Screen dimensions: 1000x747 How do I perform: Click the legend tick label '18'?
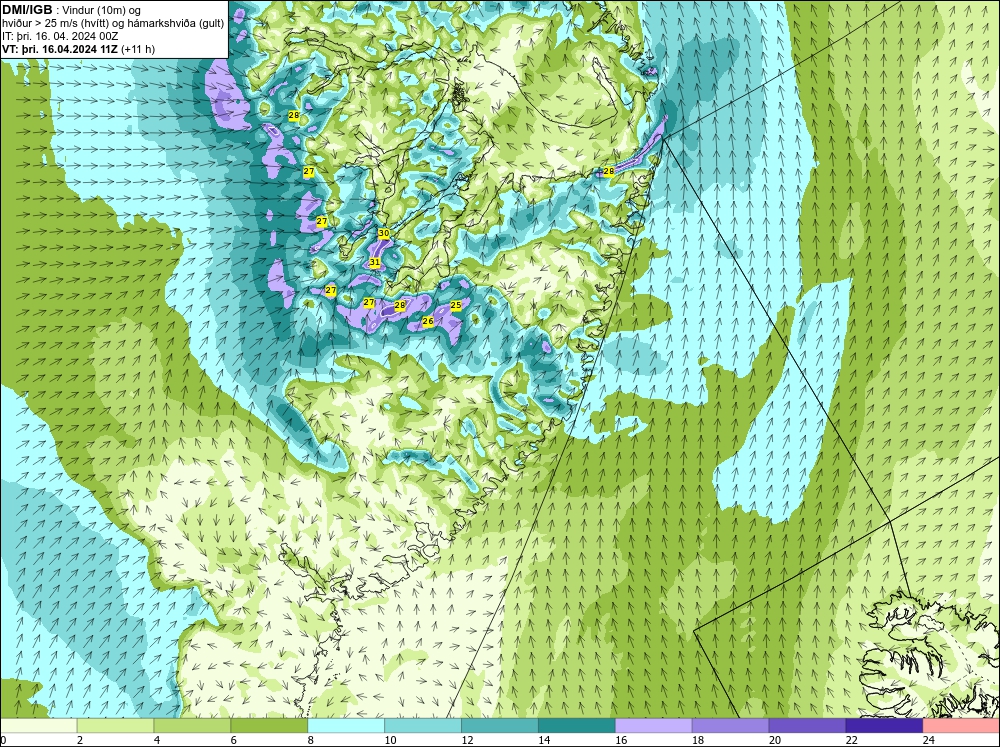point(698,740)
